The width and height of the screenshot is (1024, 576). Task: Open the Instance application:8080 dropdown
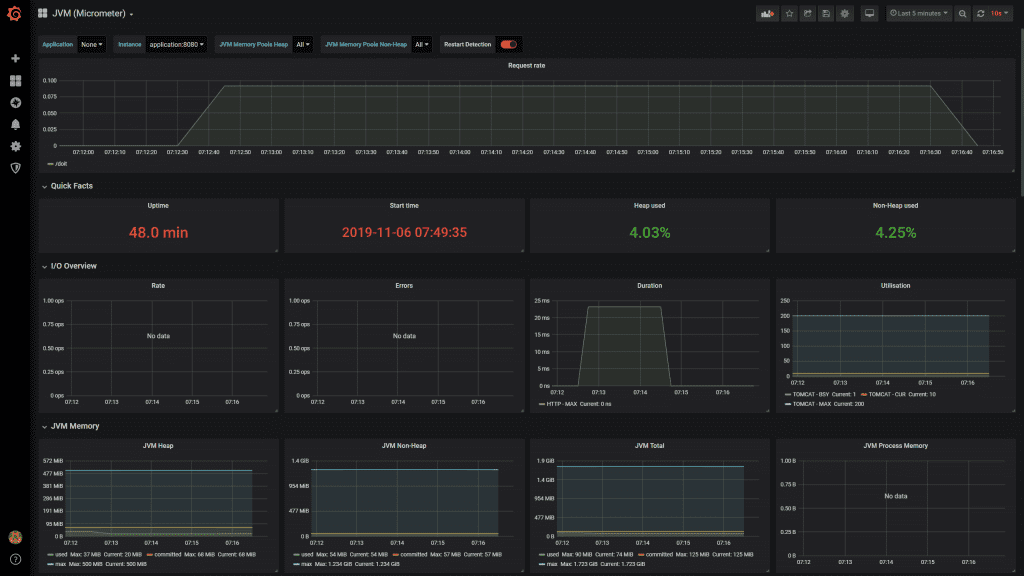[176, 44]
